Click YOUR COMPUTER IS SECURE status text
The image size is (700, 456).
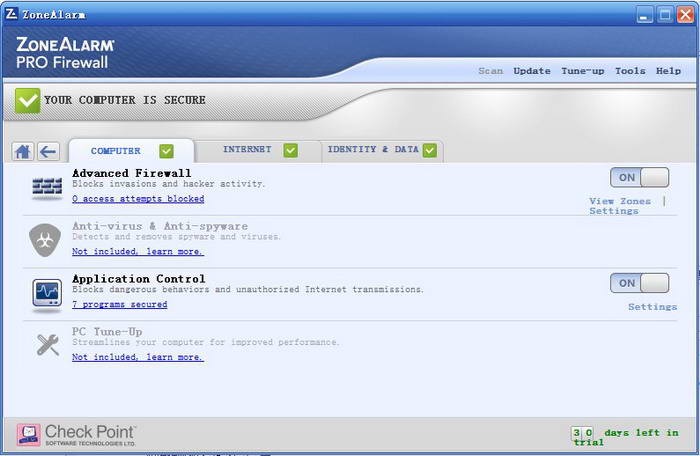click(x=125, y=100)
